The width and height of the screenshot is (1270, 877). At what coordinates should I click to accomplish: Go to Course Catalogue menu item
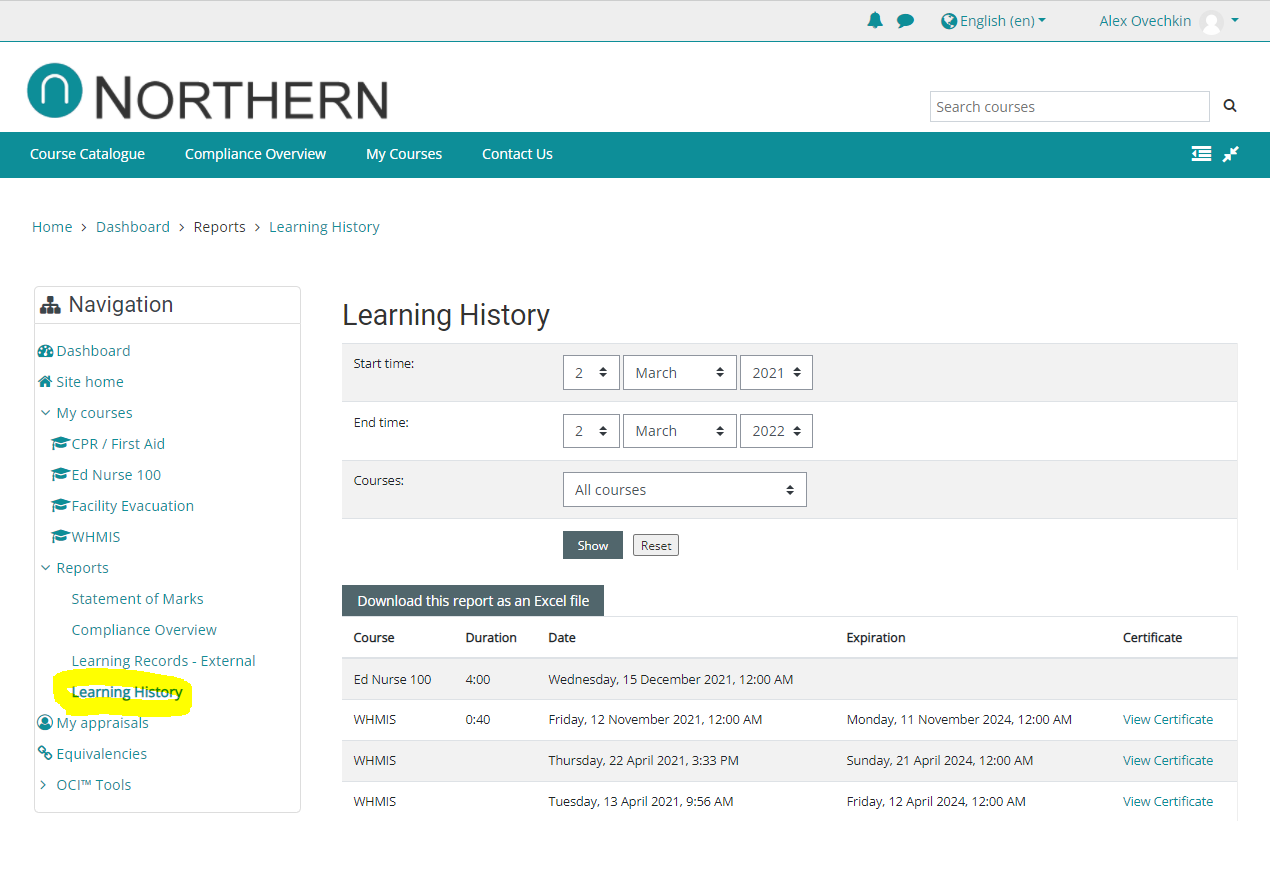pos(87,154)
